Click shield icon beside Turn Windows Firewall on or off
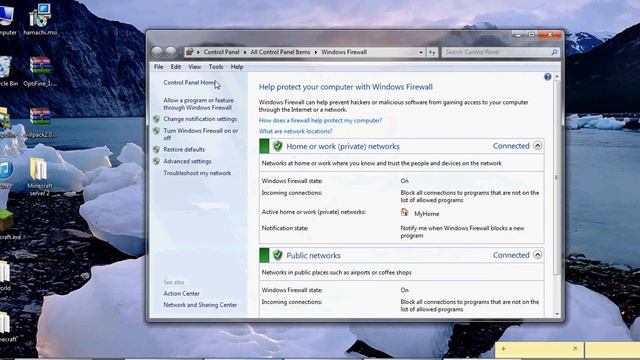640x360 pixels. 156,131
